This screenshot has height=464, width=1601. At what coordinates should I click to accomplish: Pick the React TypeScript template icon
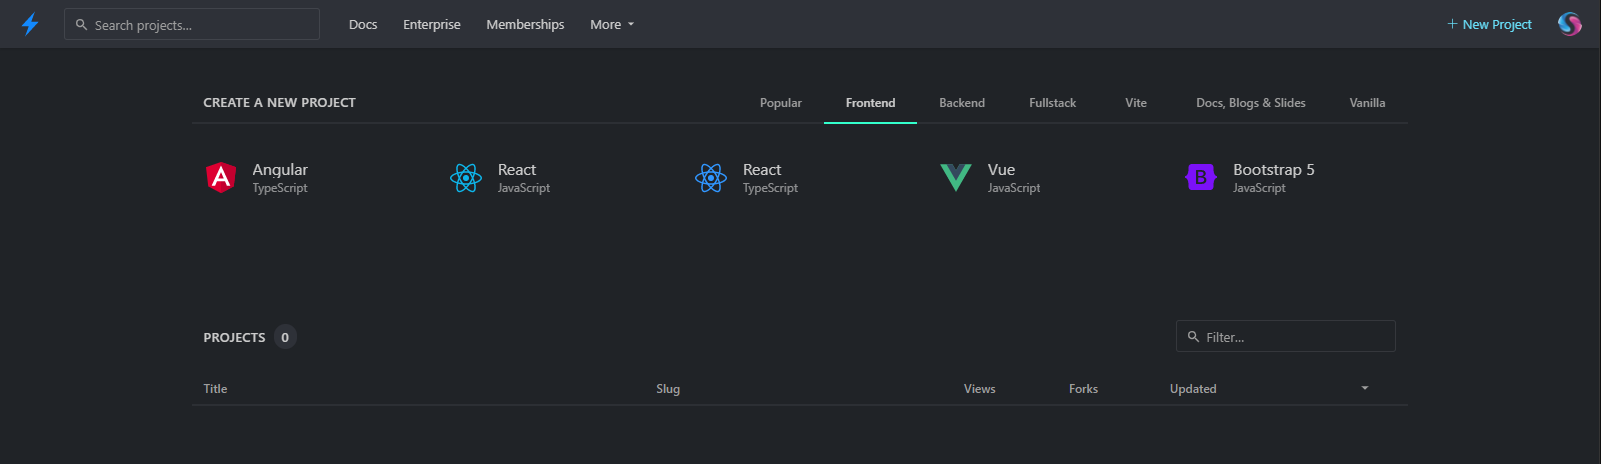711,178
